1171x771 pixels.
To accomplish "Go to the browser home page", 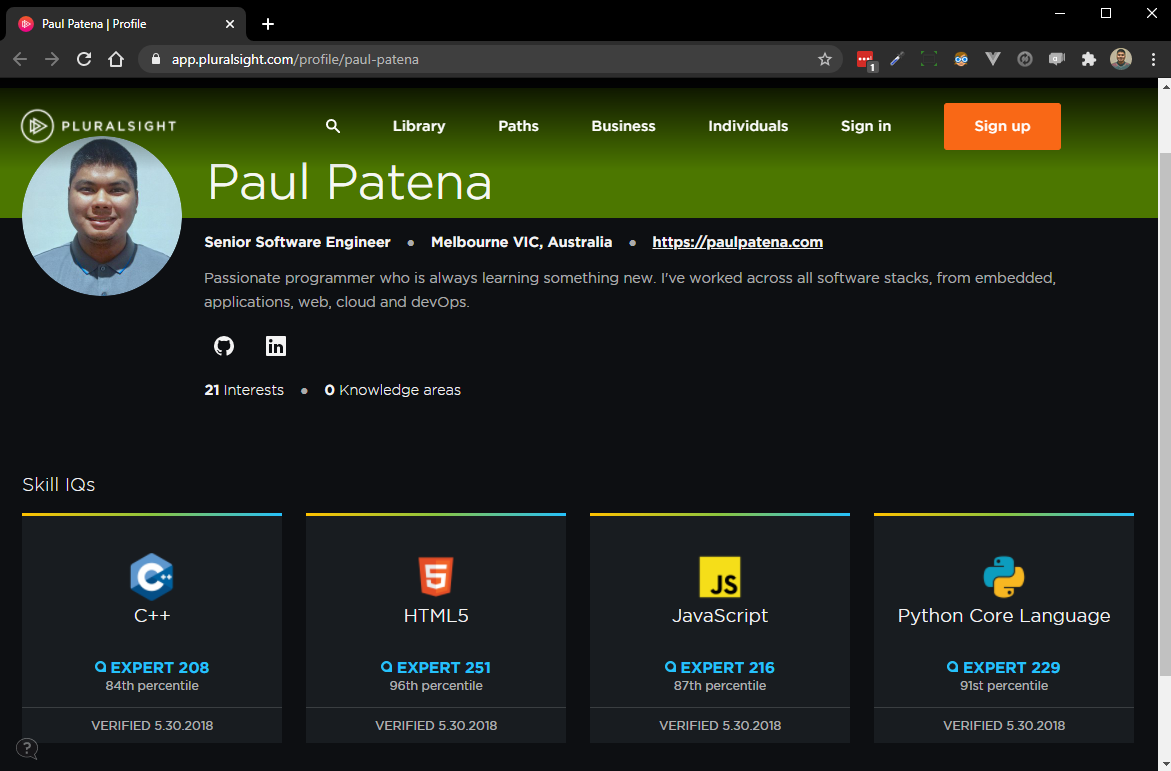I will click(x=116, y=59).
